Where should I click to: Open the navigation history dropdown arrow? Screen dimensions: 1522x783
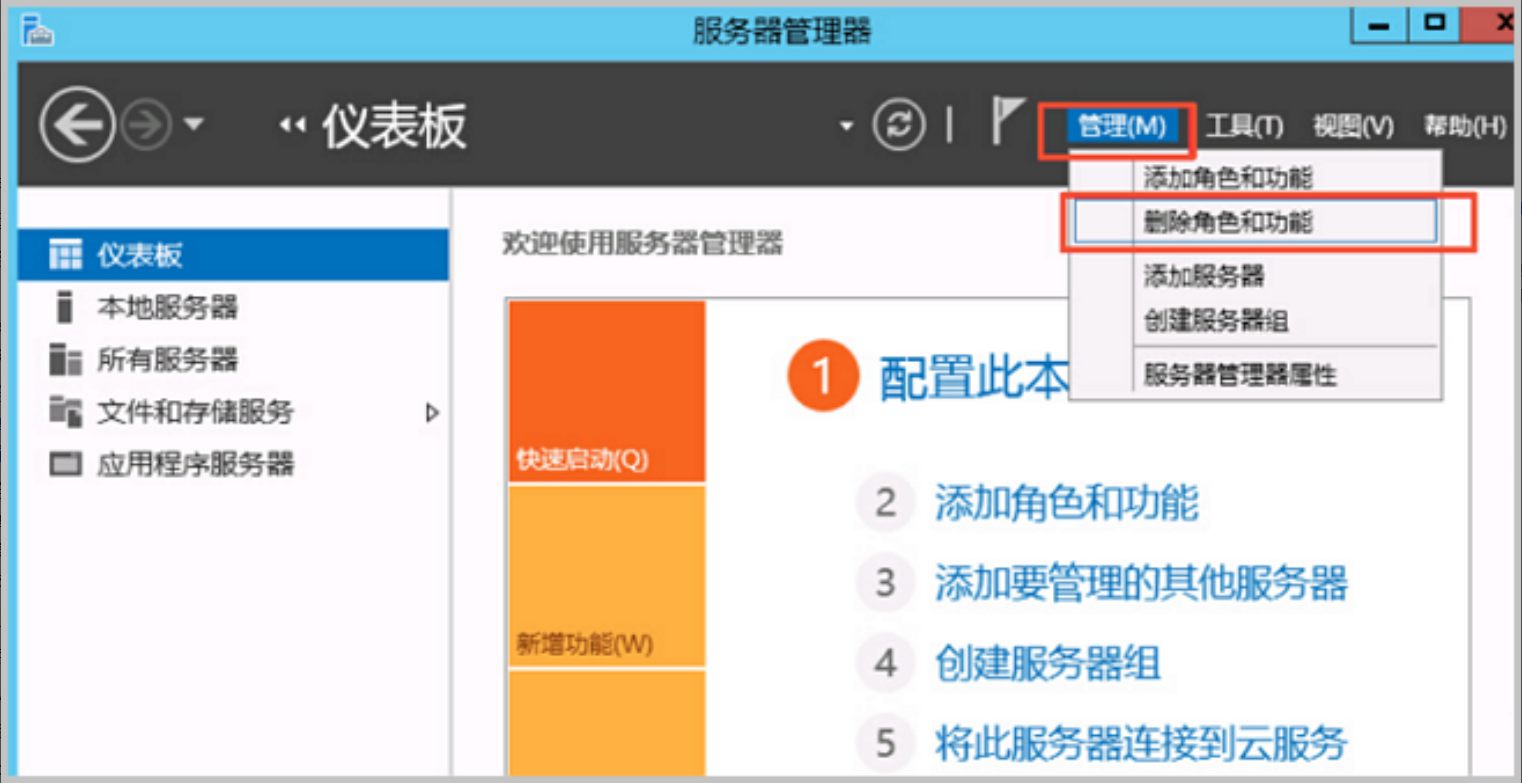coord(194,125)
